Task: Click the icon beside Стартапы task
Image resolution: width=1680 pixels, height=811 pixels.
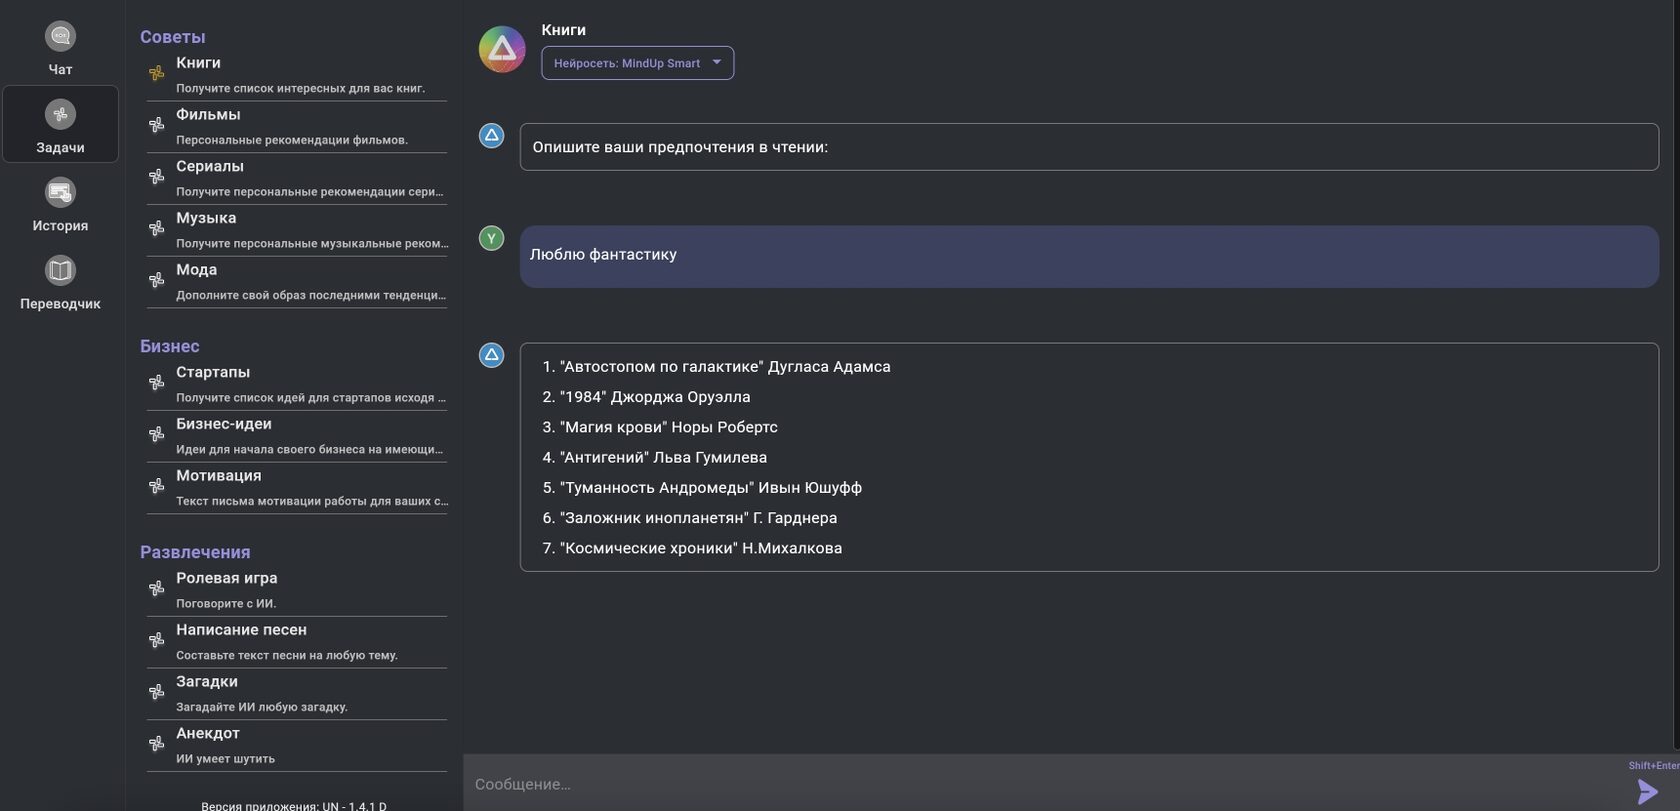Action: [157, 383]
